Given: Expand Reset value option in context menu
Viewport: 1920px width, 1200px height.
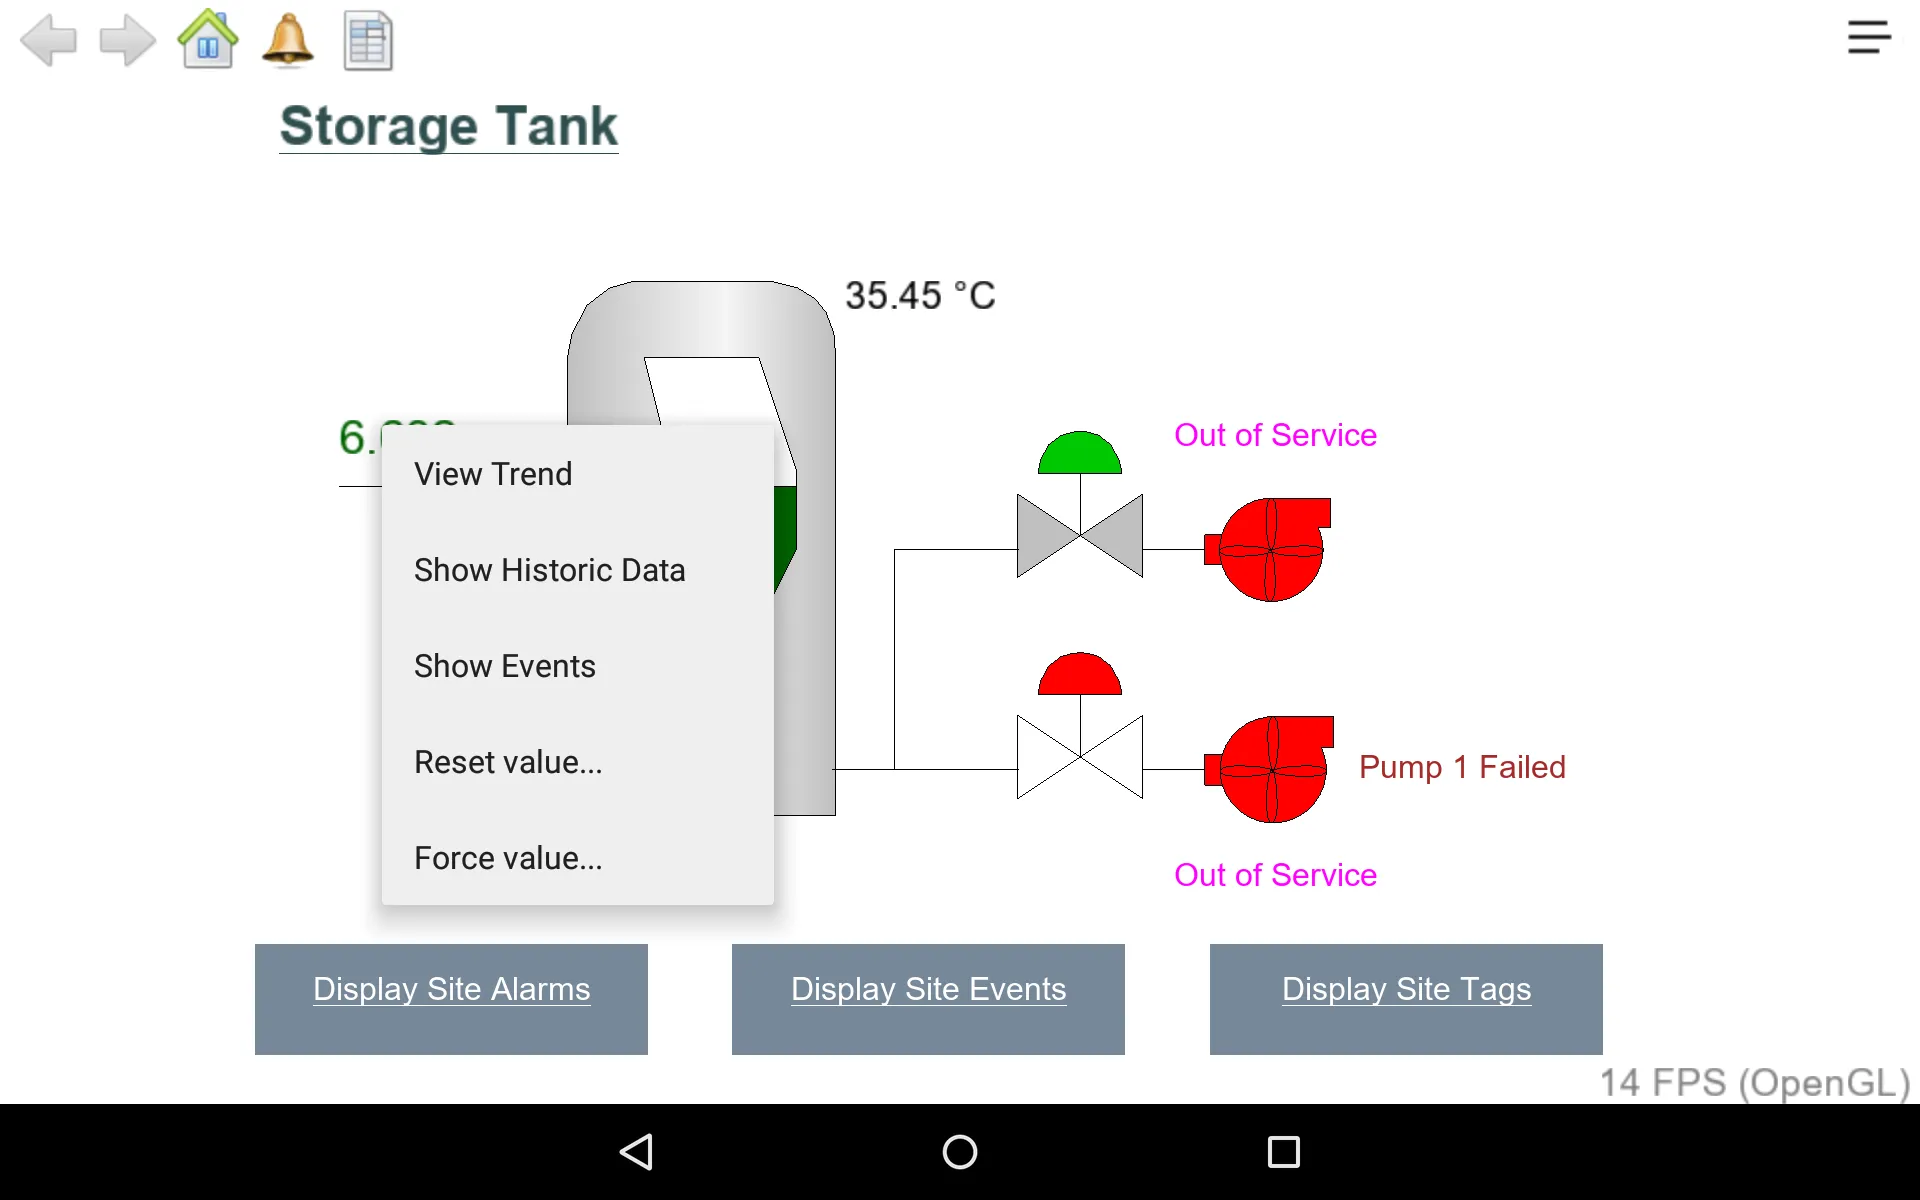Looking at the screenshot, I should 507,760.
